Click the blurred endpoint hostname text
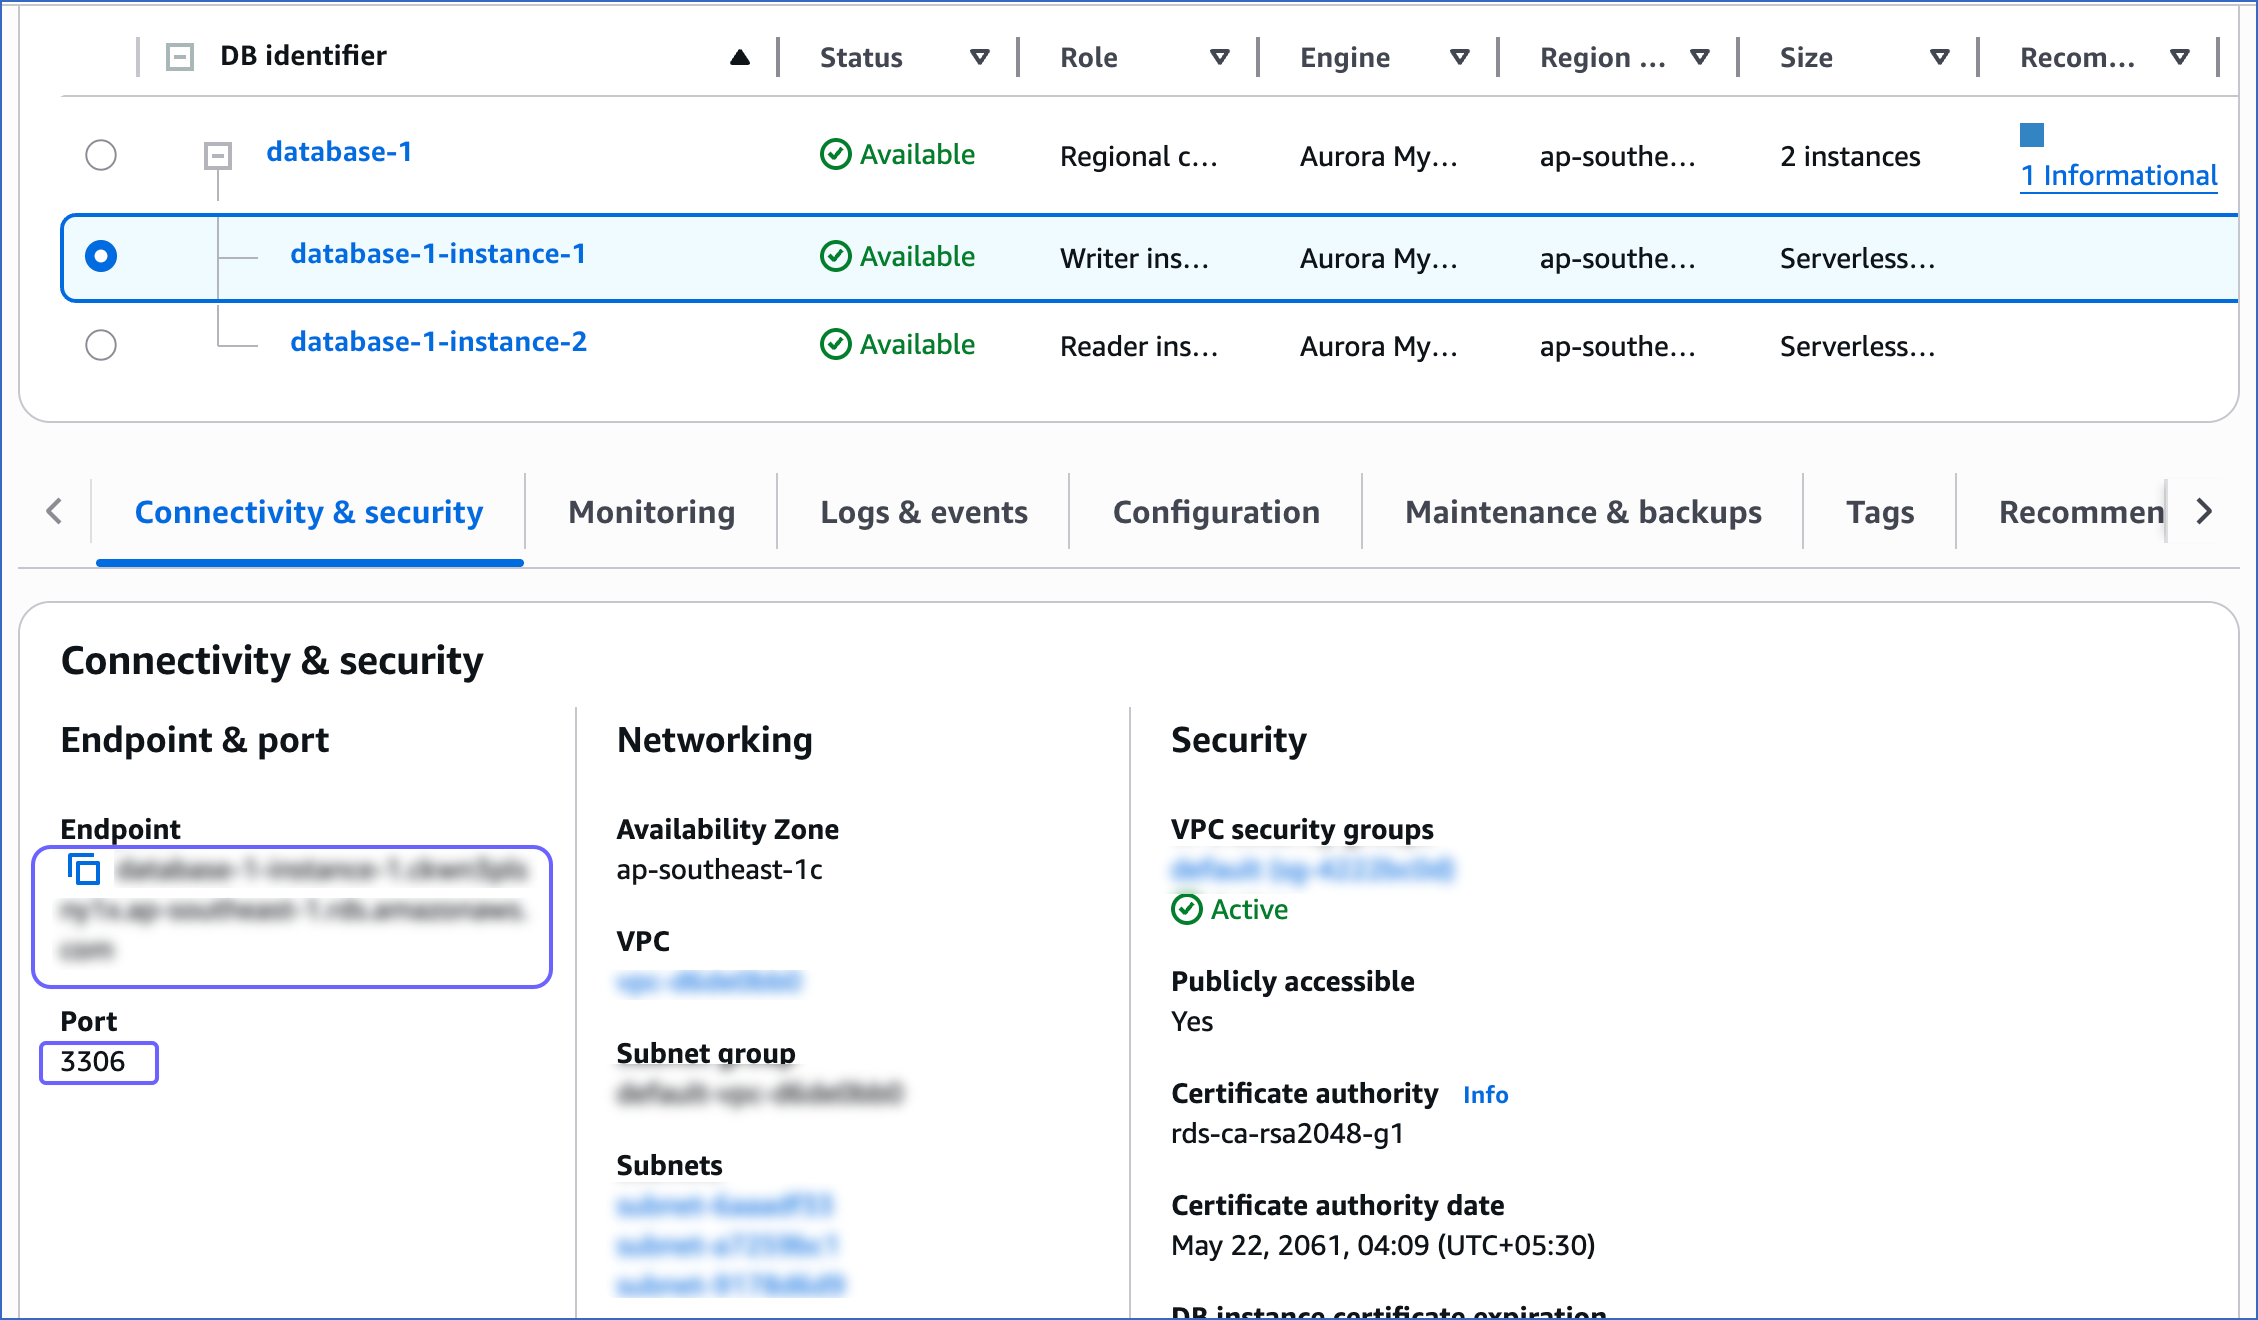This screenshot has height=1320, width=2258. pyautogui.click(x=293, y=909)
